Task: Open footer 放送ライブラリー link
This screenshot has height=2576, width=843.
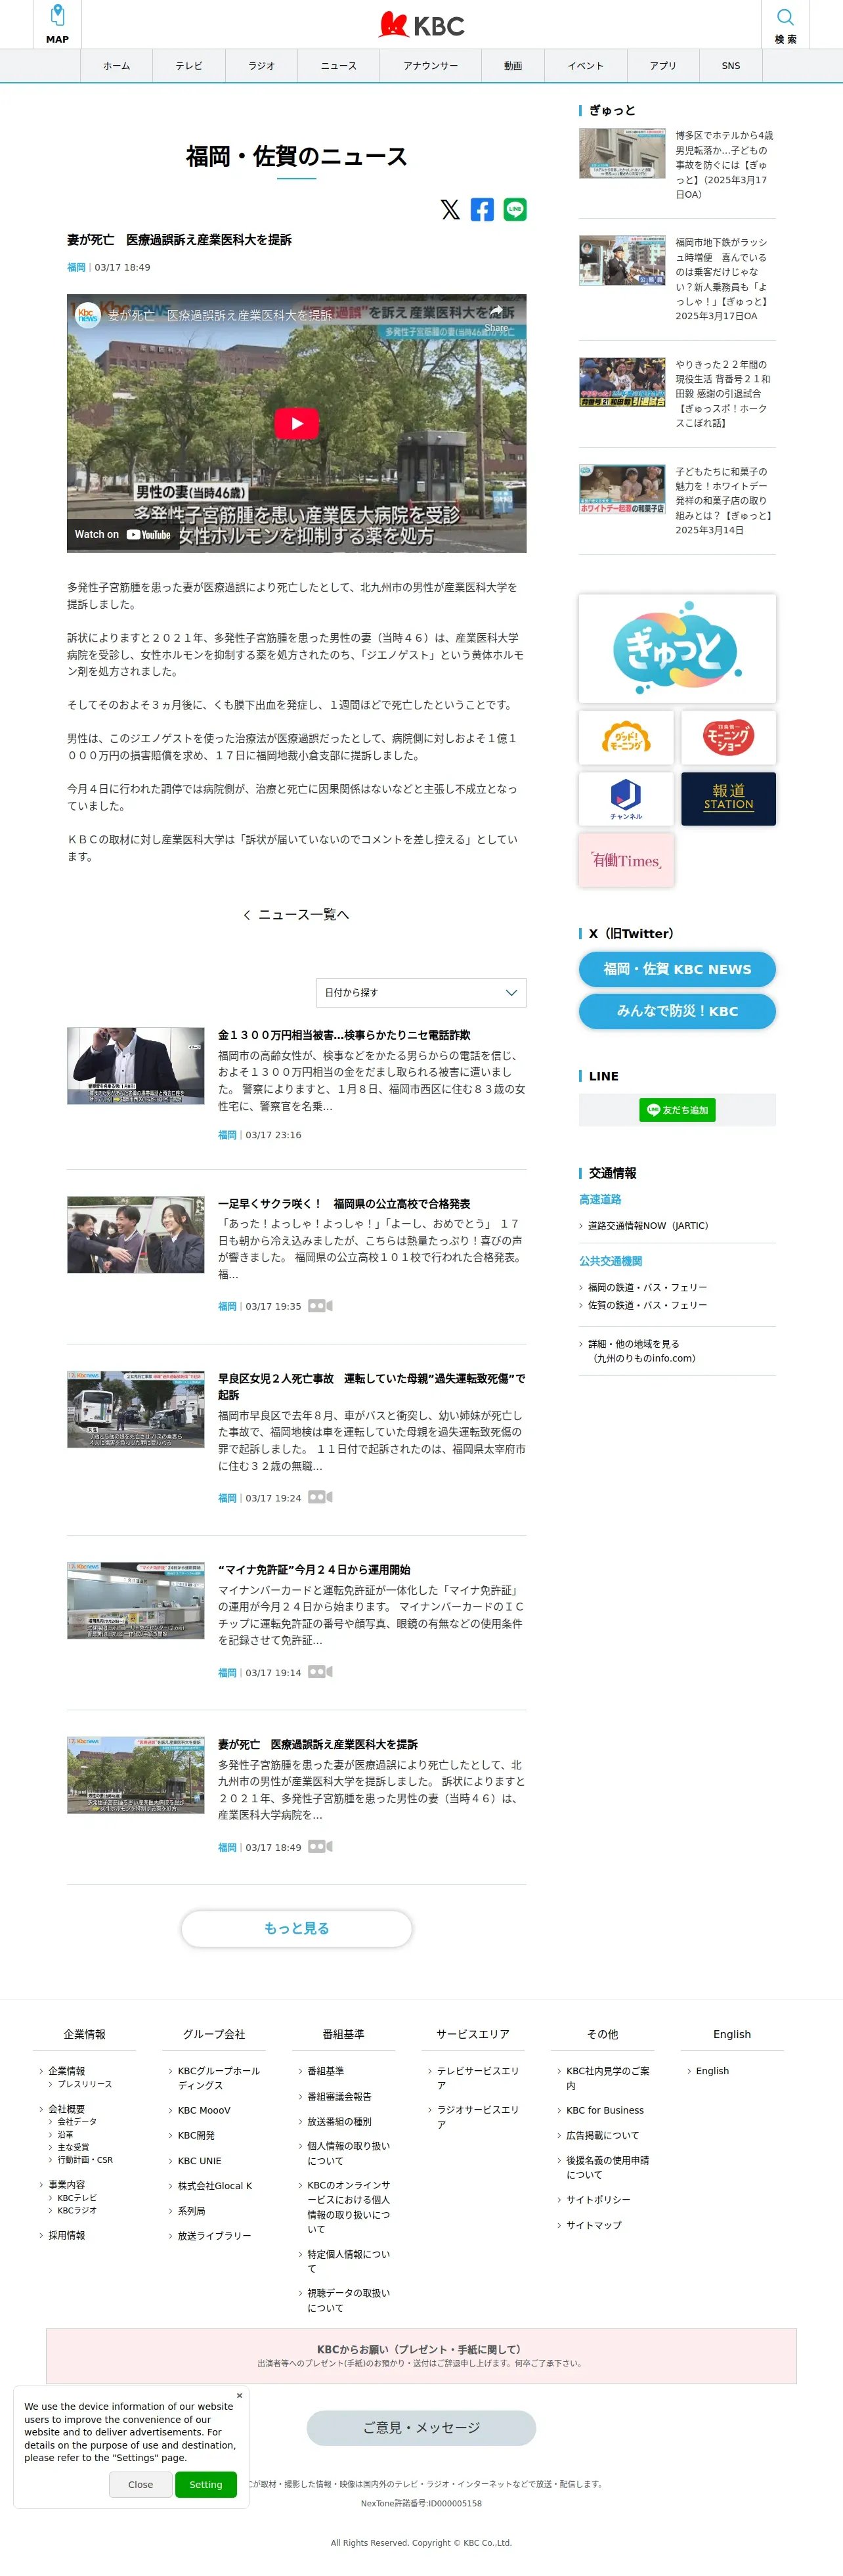Action: (214, 2236)
